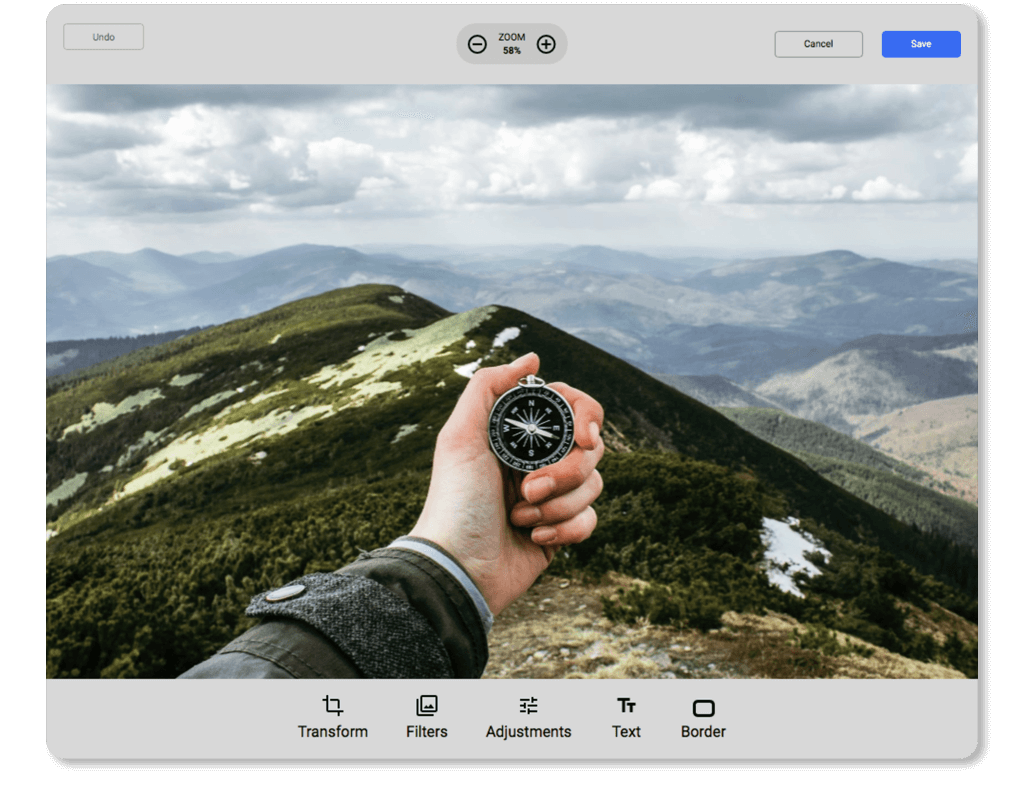Select the Transform crop icon
The image size is (1024, 805).
coord(333,706)
